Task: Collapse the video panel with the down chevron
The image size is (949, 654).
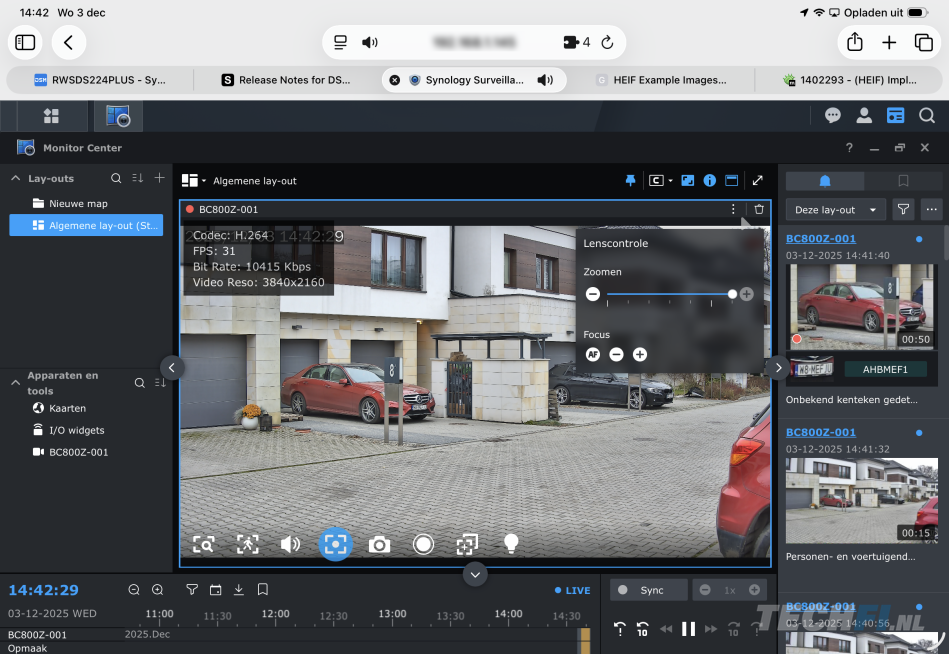Action: click(x=475, y=574)
